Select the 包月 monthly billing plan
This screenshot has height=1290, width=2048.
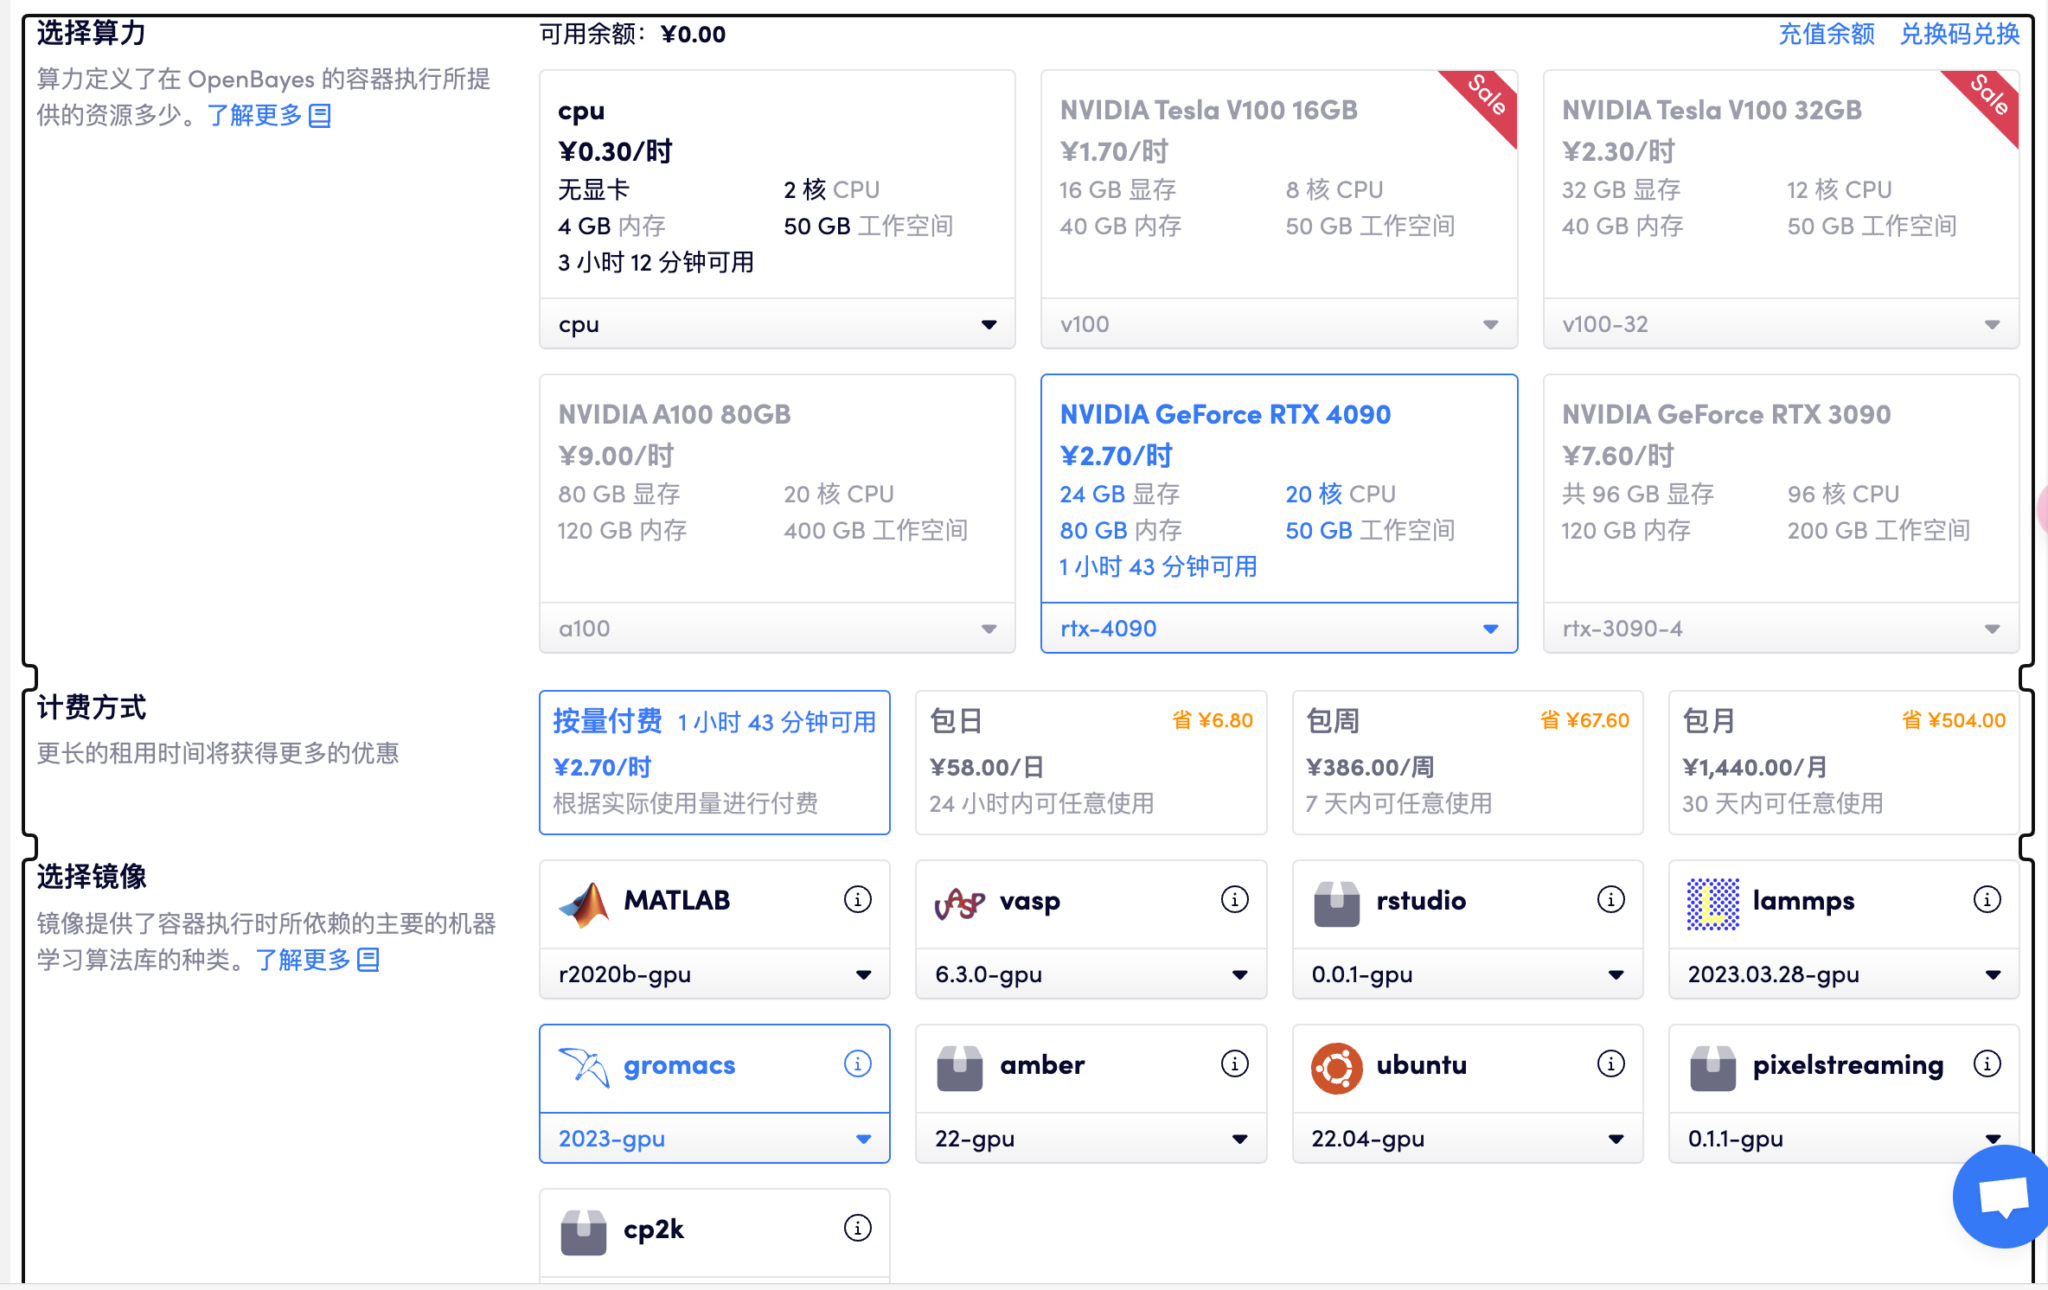(1843, 762)
